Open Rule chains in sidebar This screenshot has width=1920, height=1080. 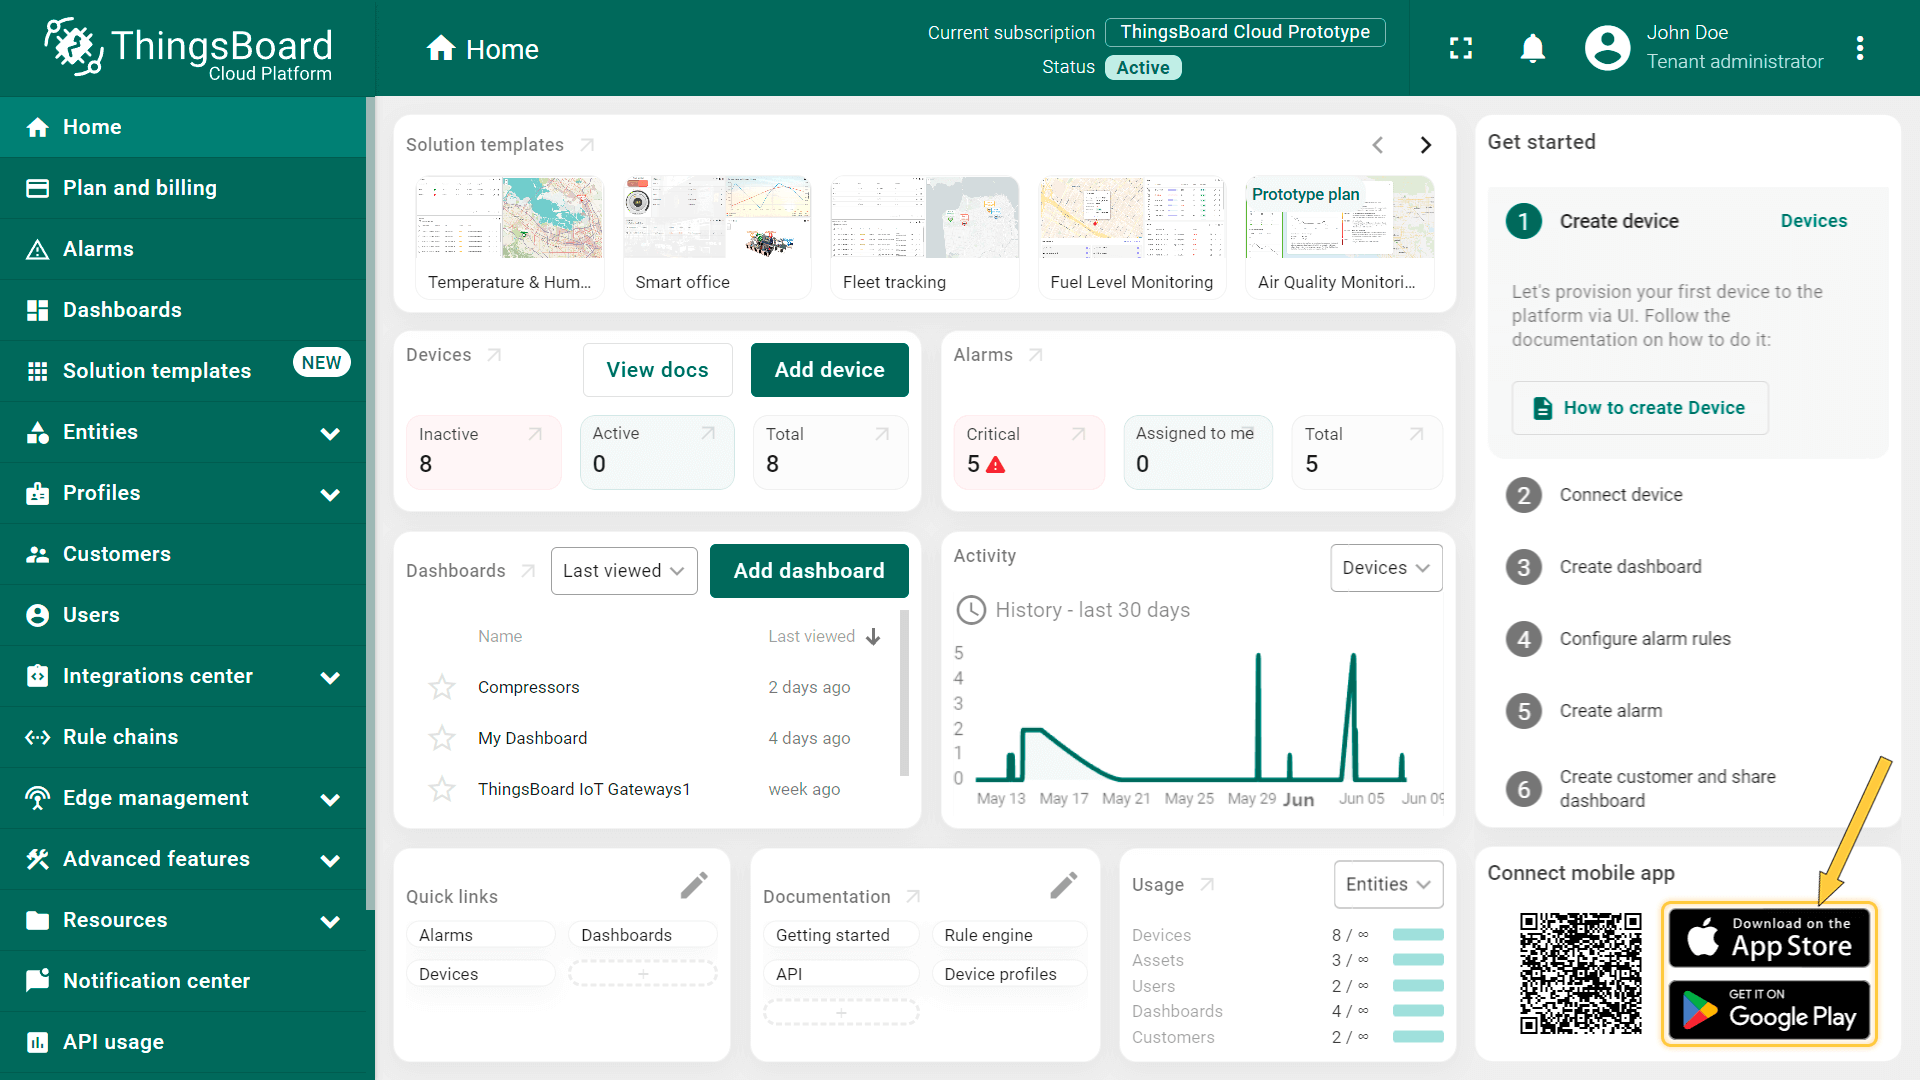click(x=120, y=737)
